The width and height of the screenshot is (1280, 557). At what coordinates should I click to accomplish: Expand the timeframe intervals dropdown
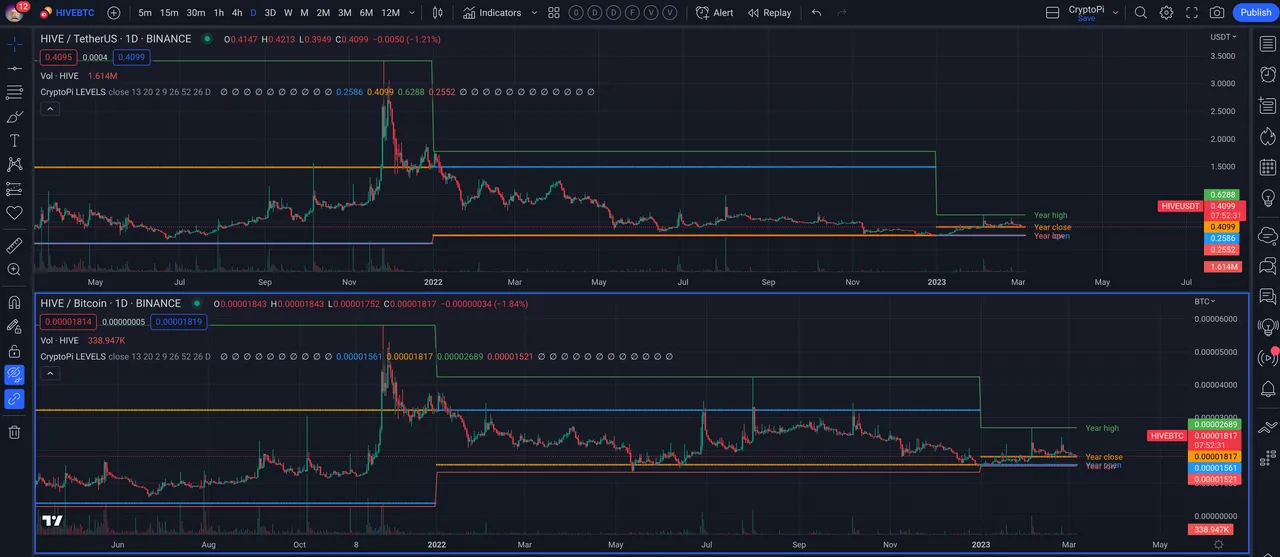click(412, 13)
